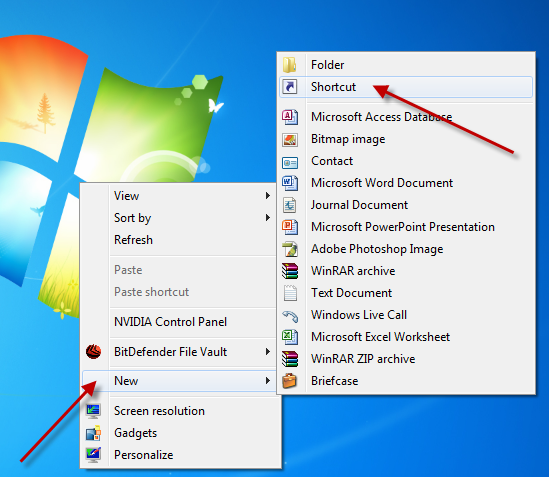Choose Refresh from the context menu
Screen dimensions: 549x477
click(x=180, y=240)
